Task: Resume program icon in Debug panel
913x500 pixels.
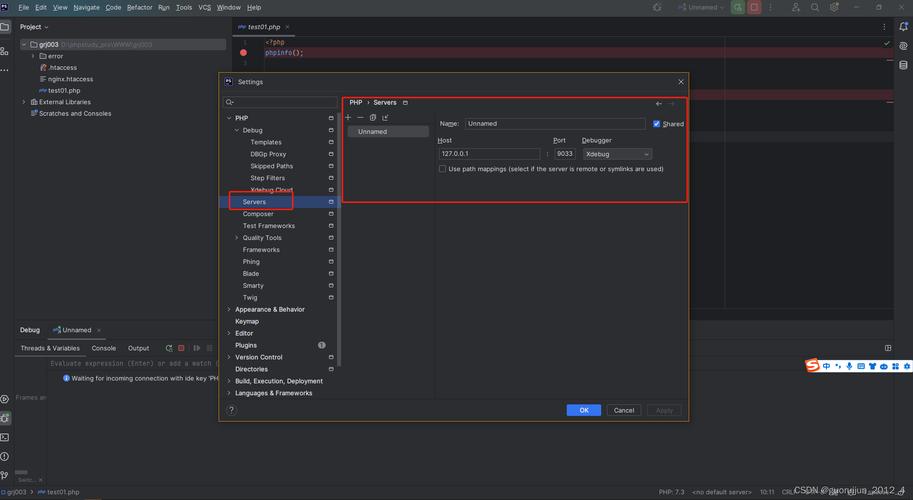Action: click(x=197, y=348)
